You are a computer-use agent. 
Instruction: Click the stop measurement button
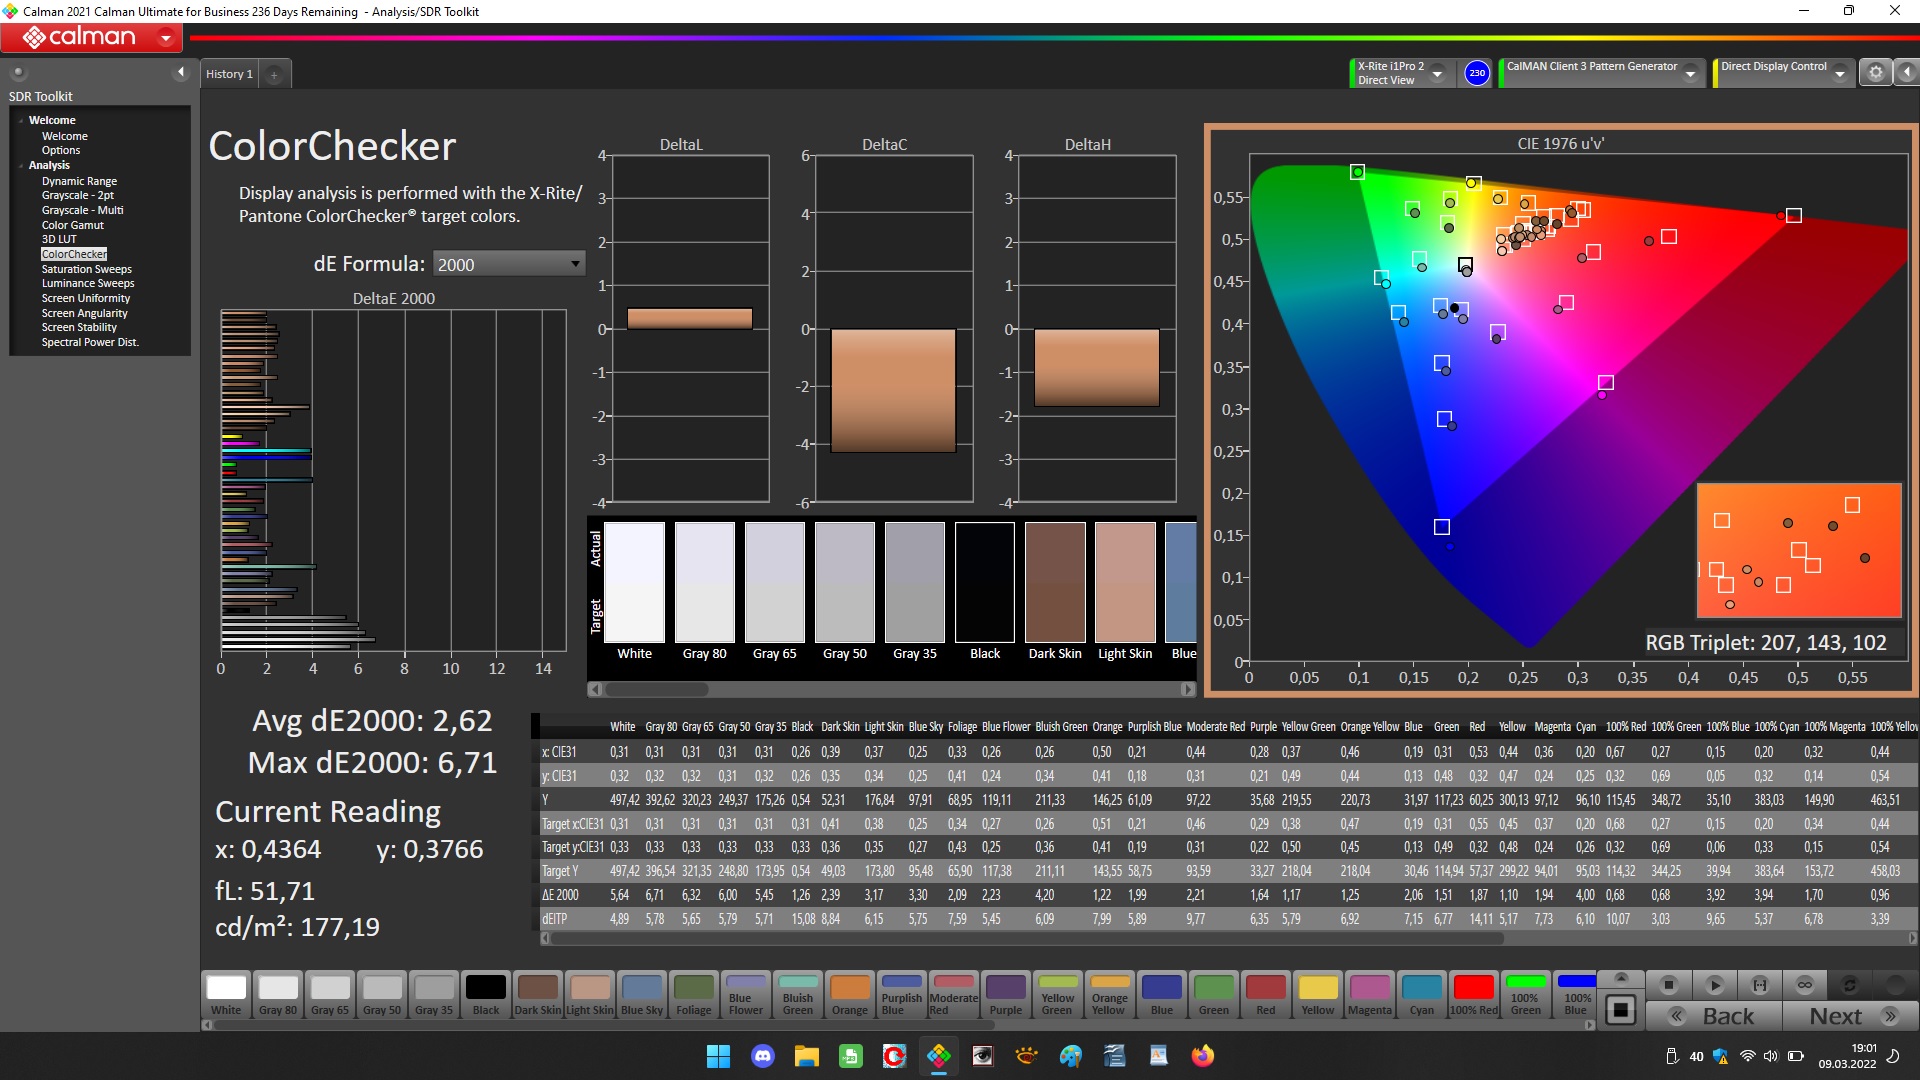[1668, 985]
